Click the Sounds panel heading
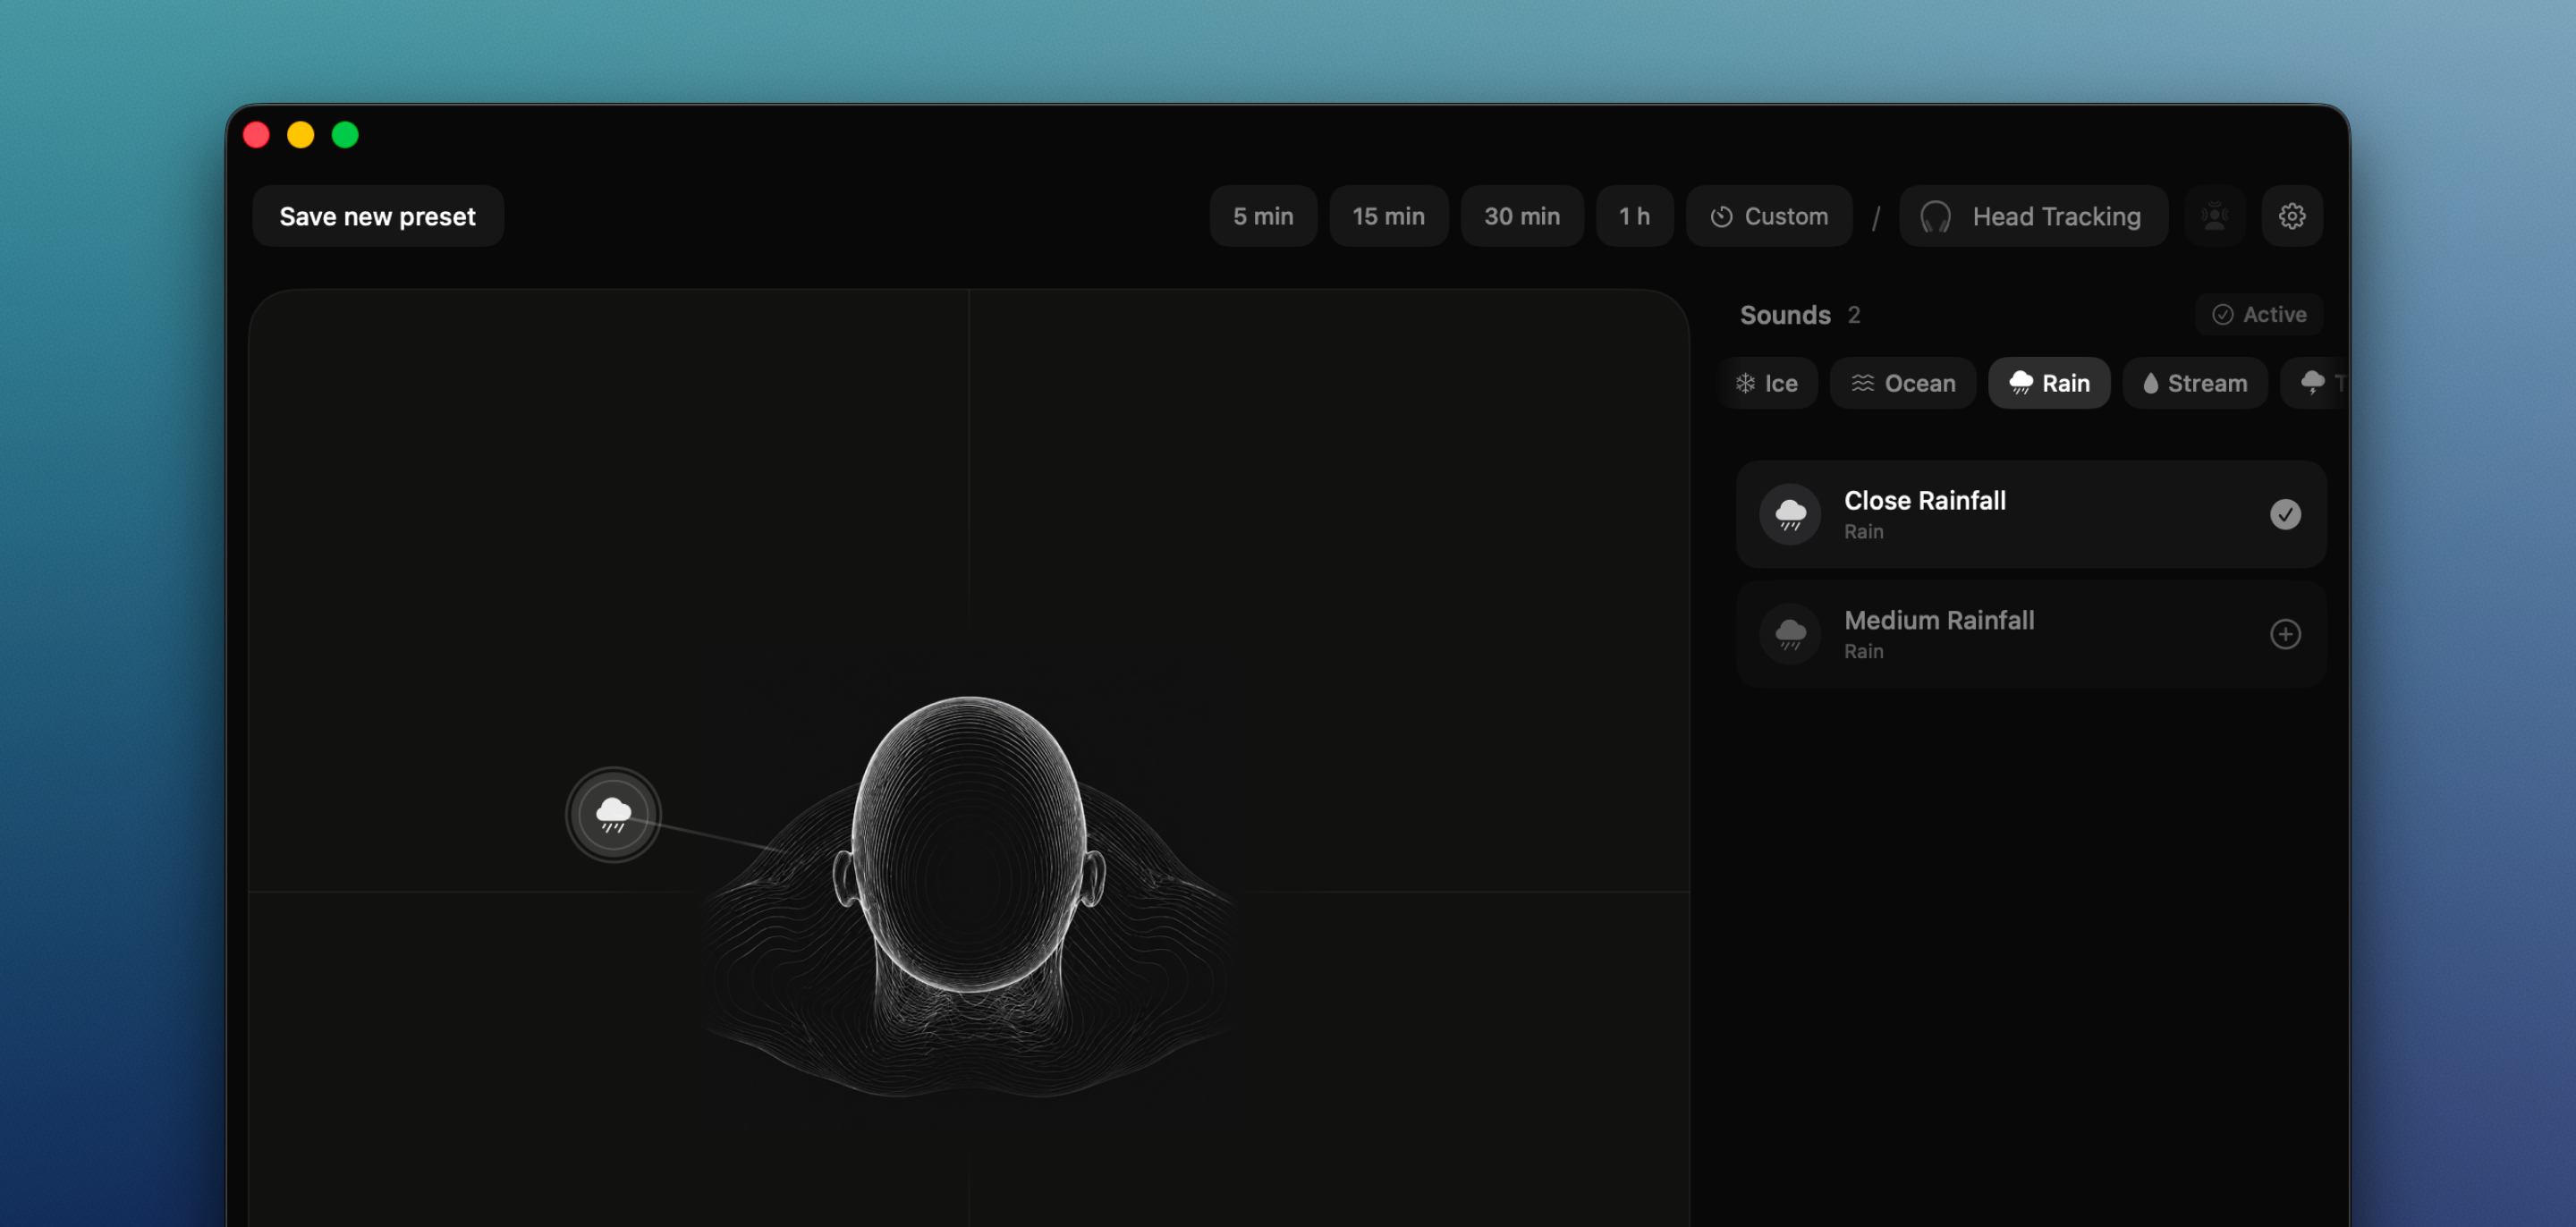The height and width of the screenshot is (1227, 2576). point(1785,315)
